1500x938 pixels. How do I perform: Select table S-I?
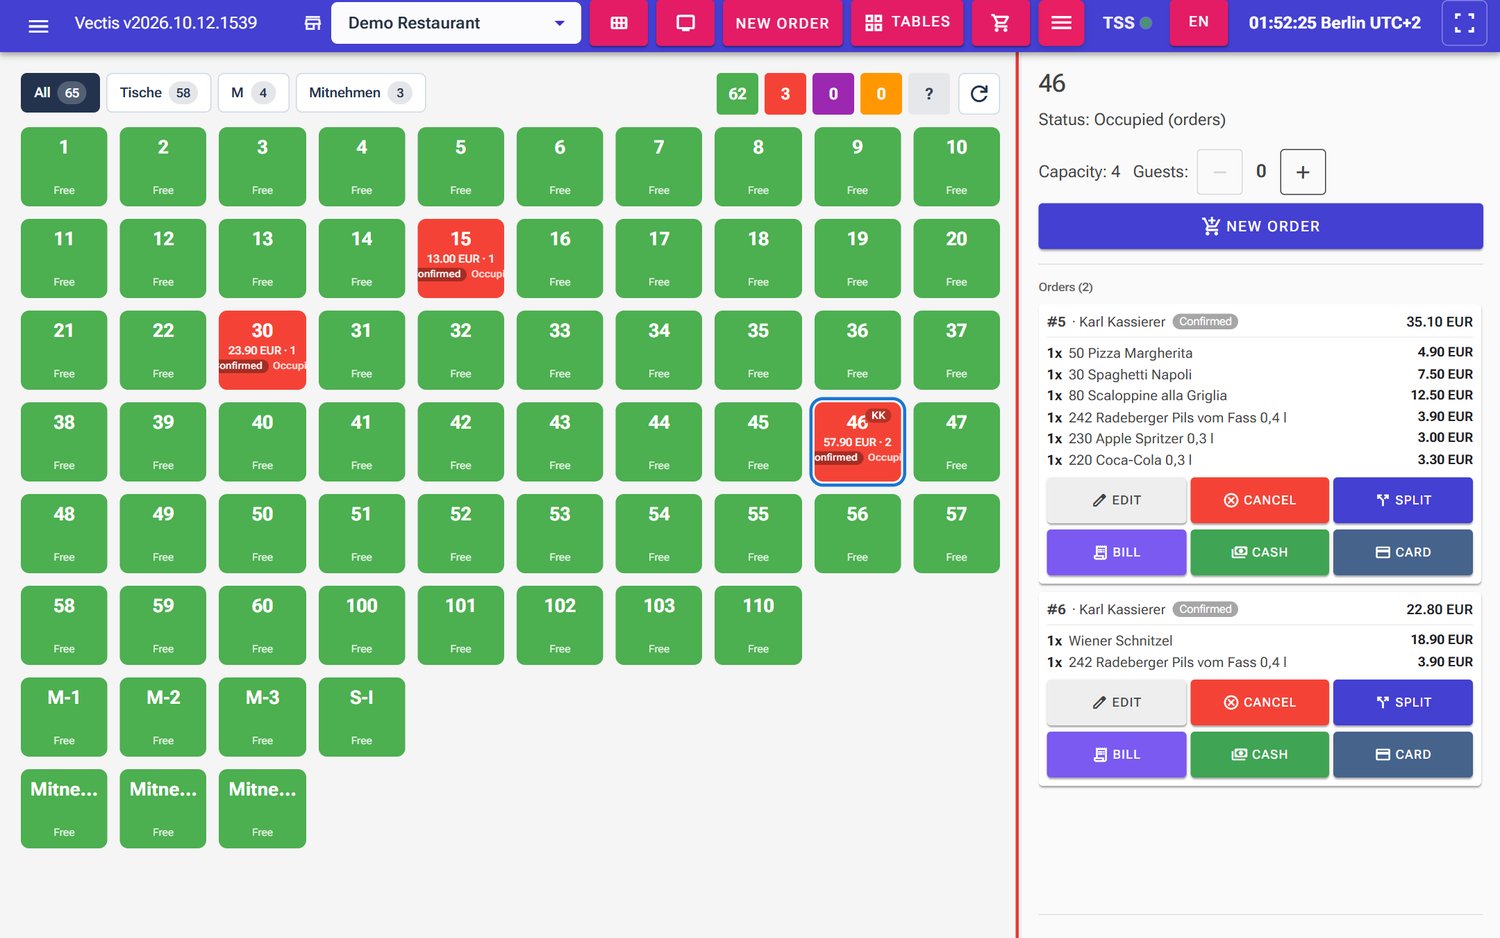coord(361,717)
